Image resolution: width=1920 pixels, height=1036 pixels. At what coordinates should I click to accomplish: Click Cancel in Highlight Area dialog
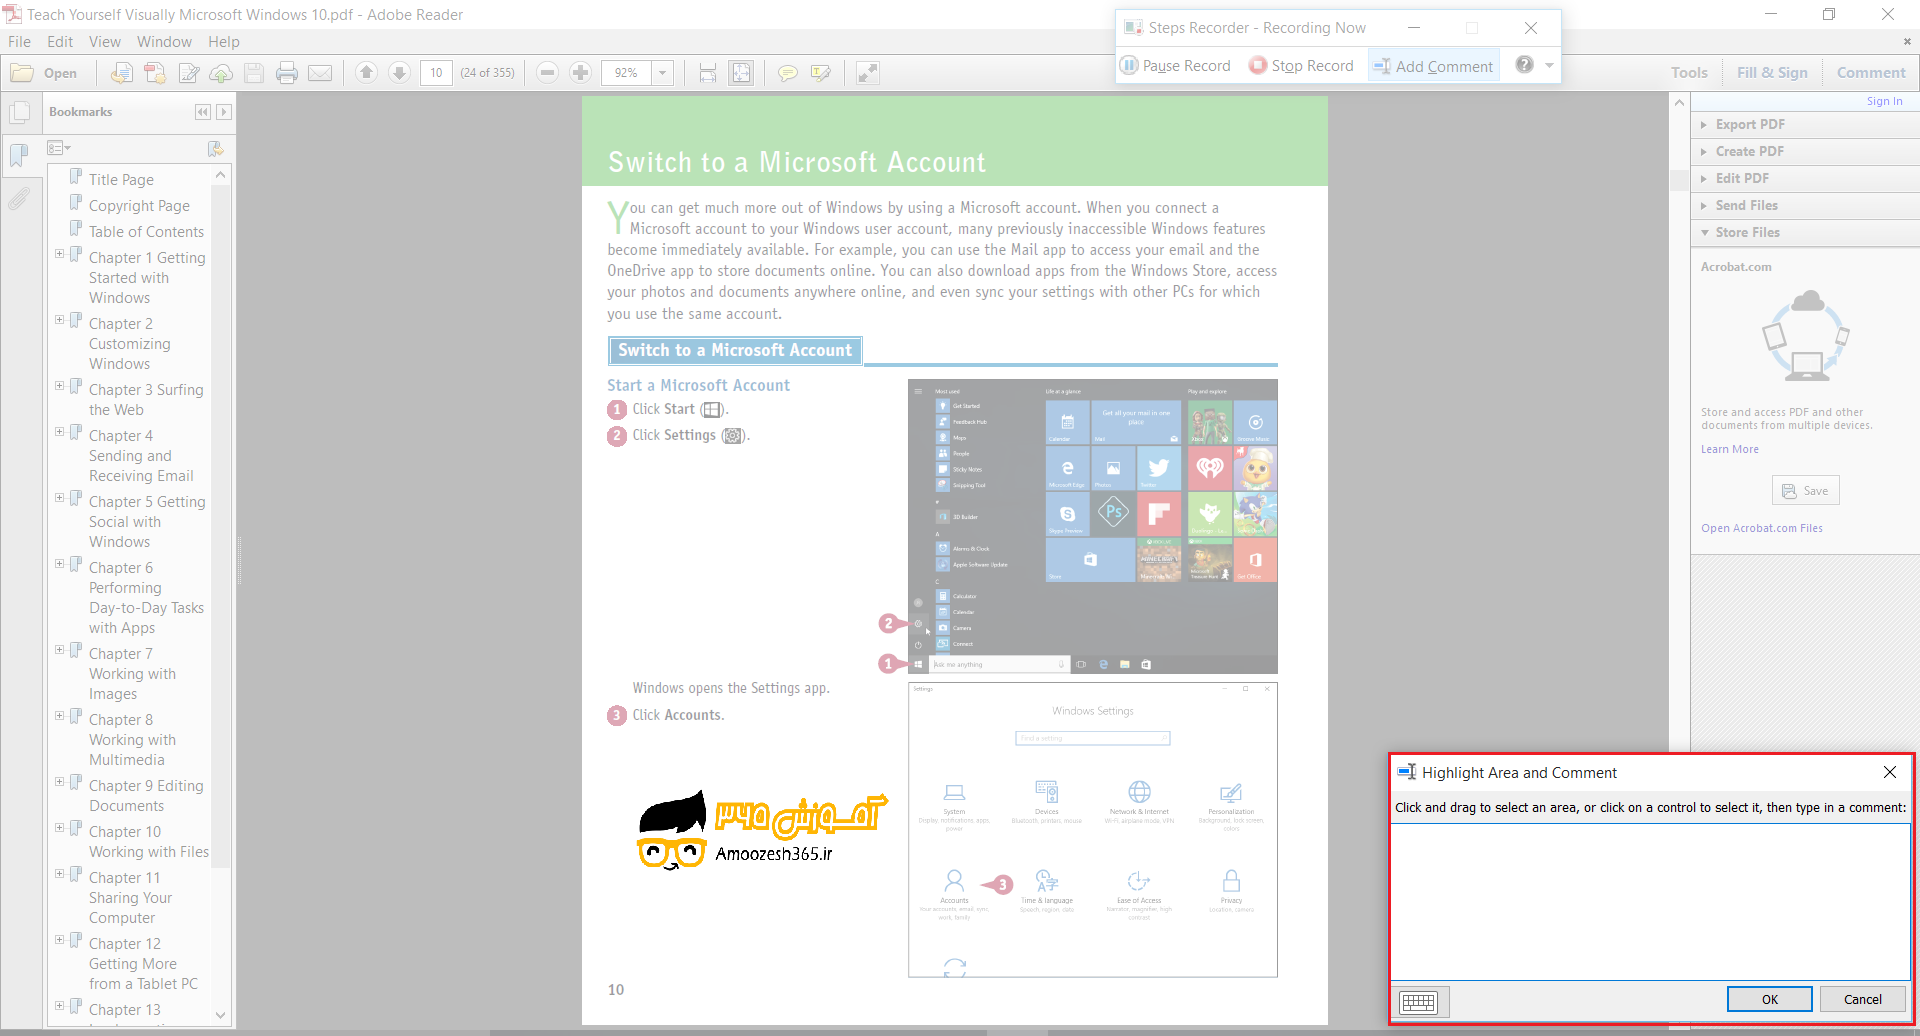tap(1862, 999)
